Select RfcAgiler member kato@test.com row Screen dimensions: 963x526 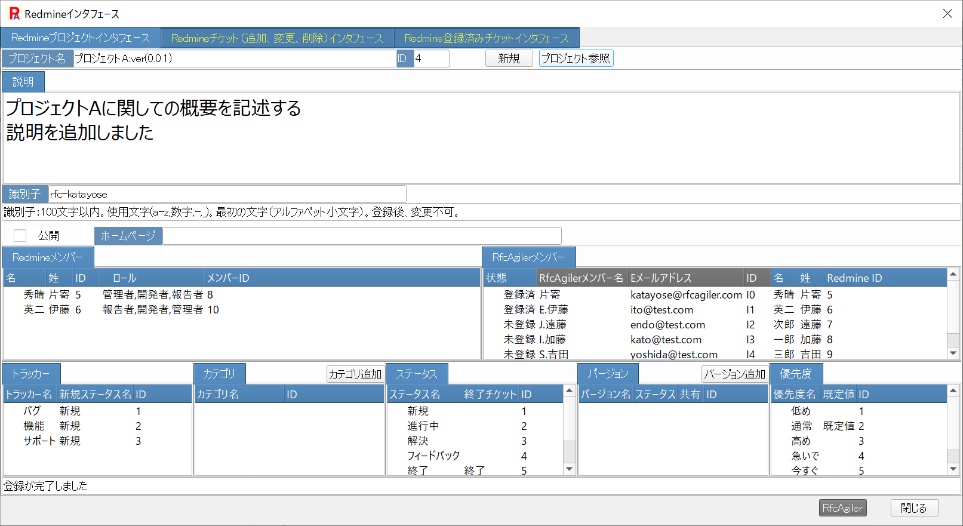(x=715, y=339)
